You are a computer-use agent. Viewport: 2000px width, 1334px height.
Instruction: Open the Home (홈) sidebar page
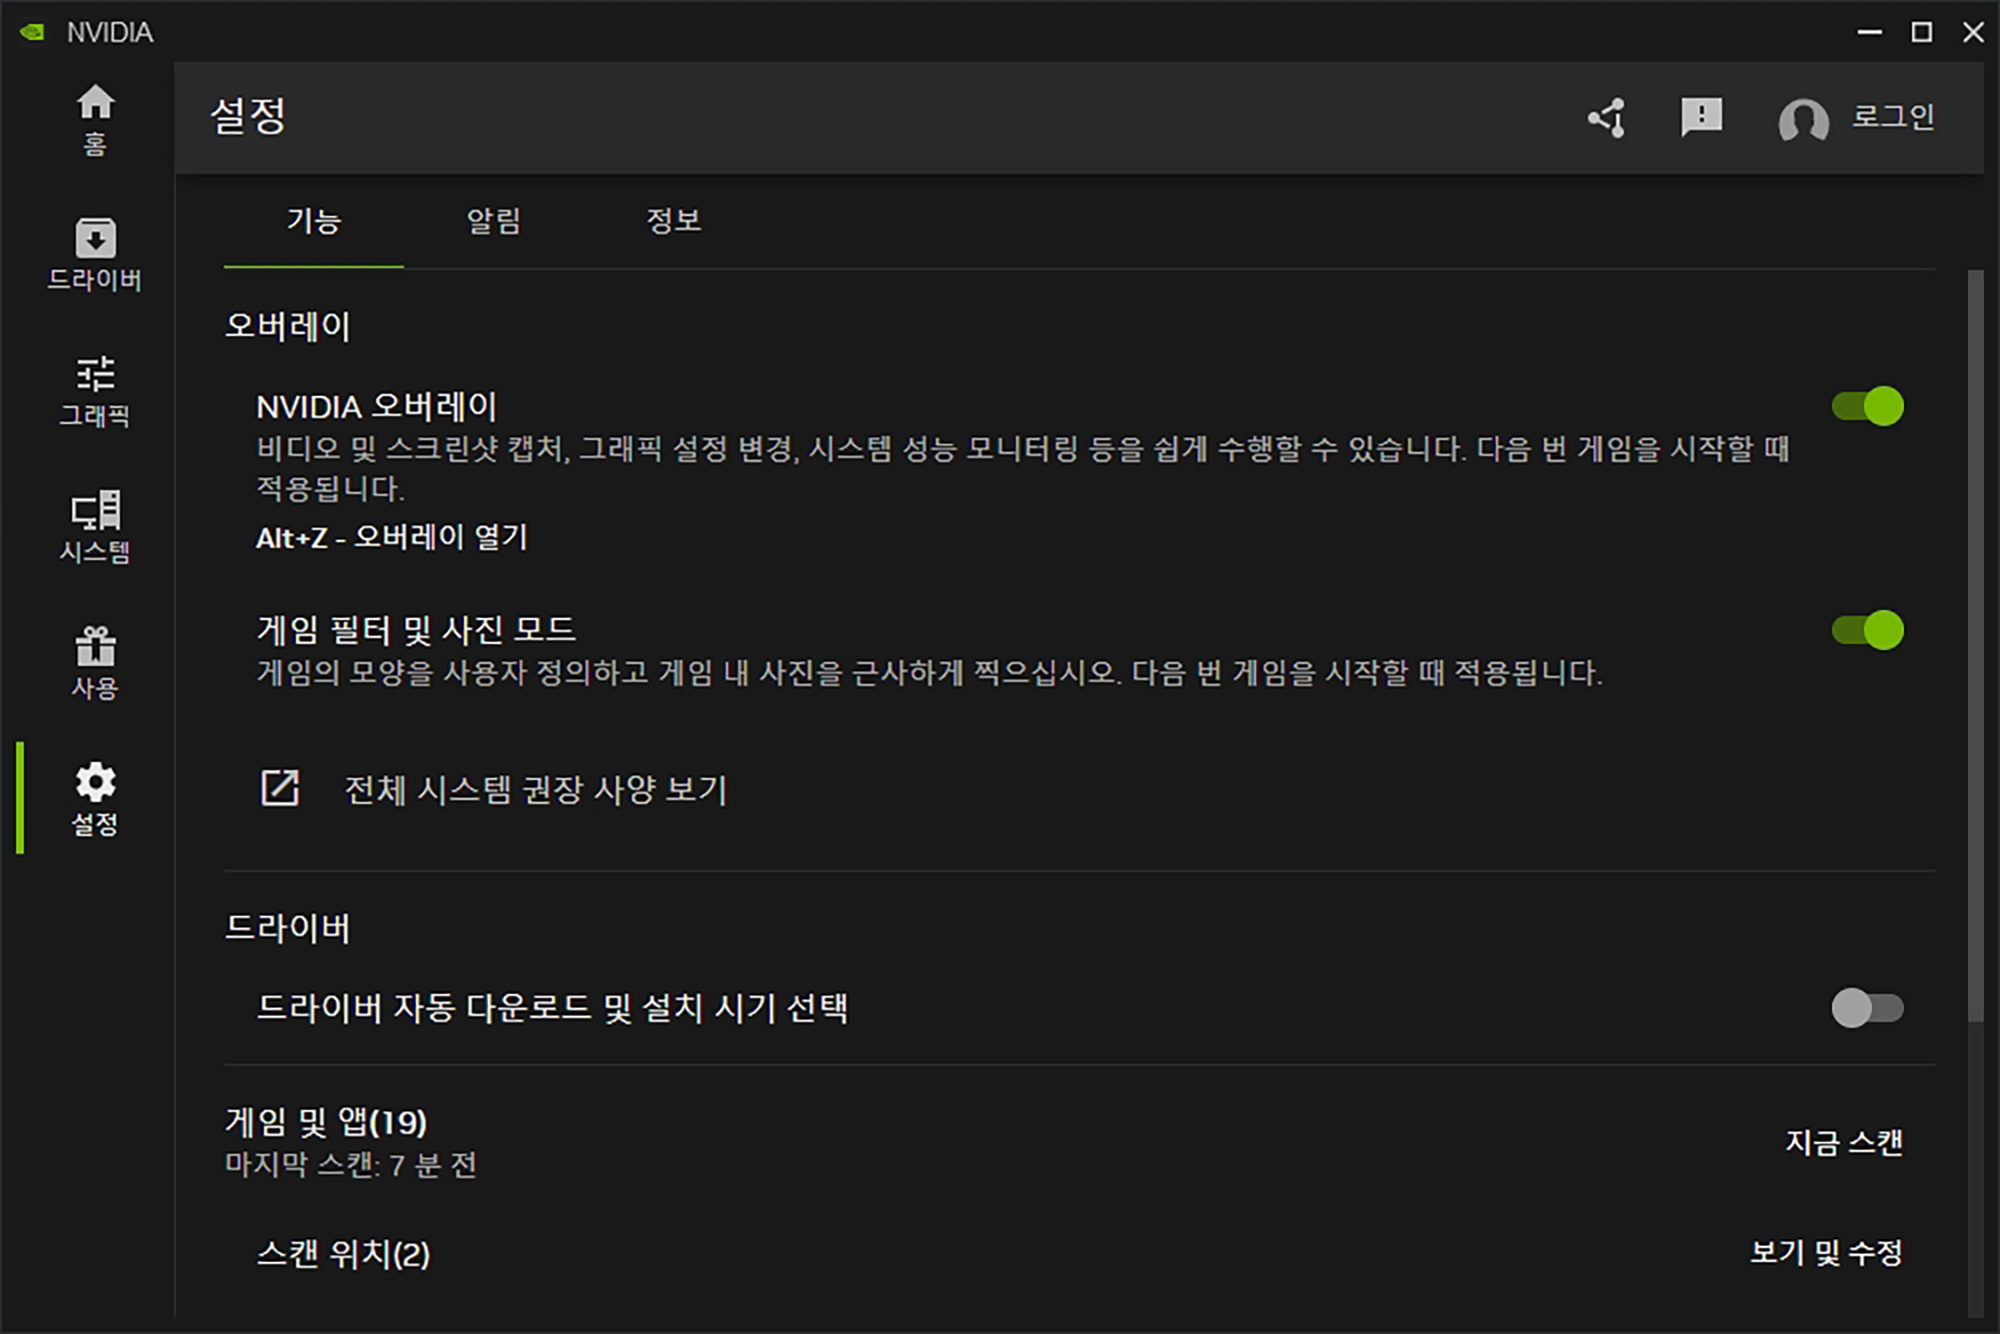(x=95, y=118)
